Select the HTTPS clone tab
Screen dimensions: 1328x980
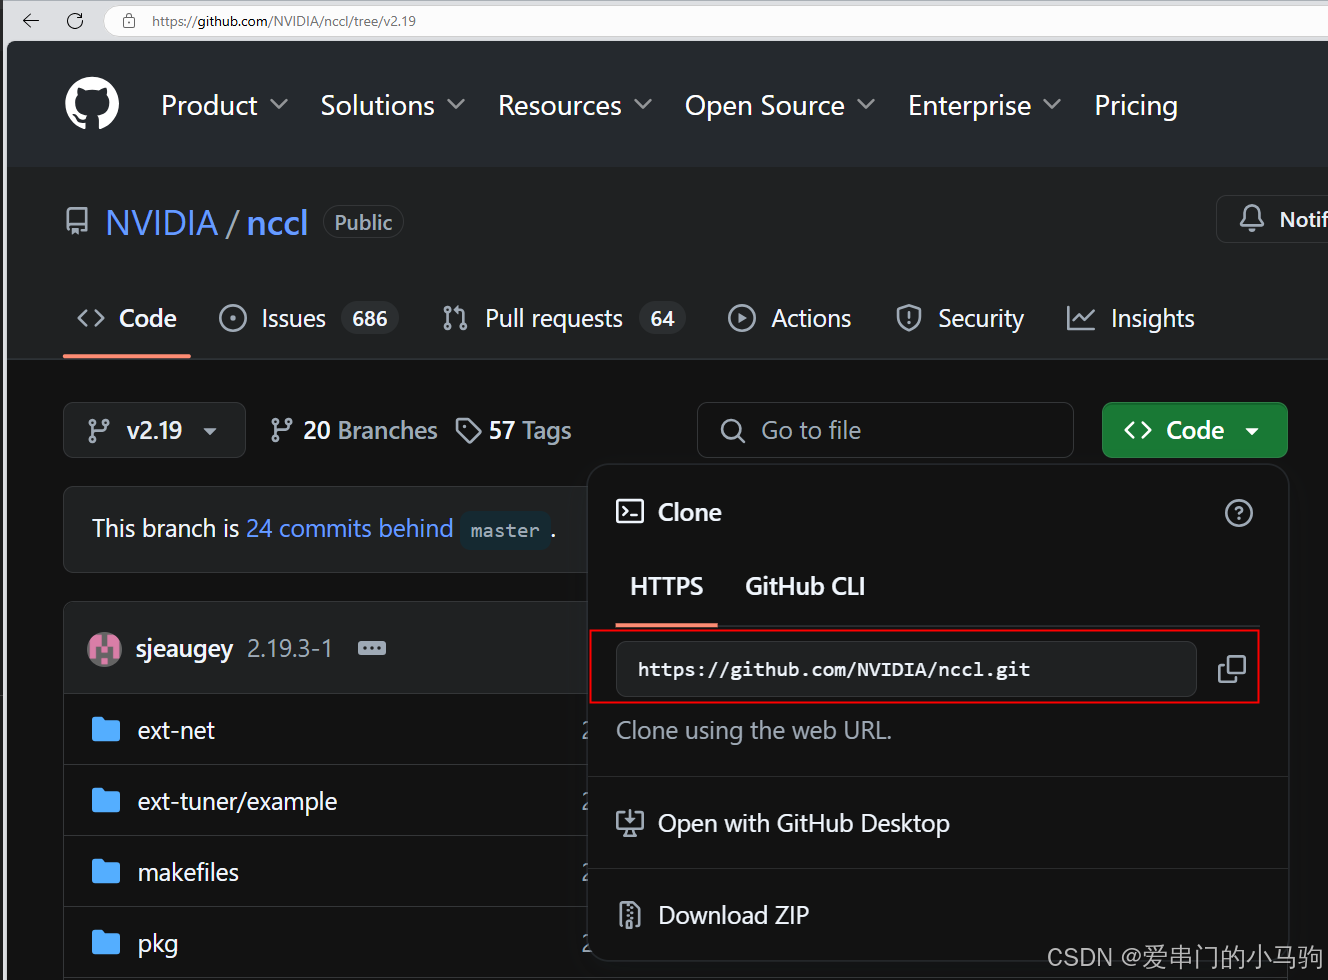(x=667, y=586)
